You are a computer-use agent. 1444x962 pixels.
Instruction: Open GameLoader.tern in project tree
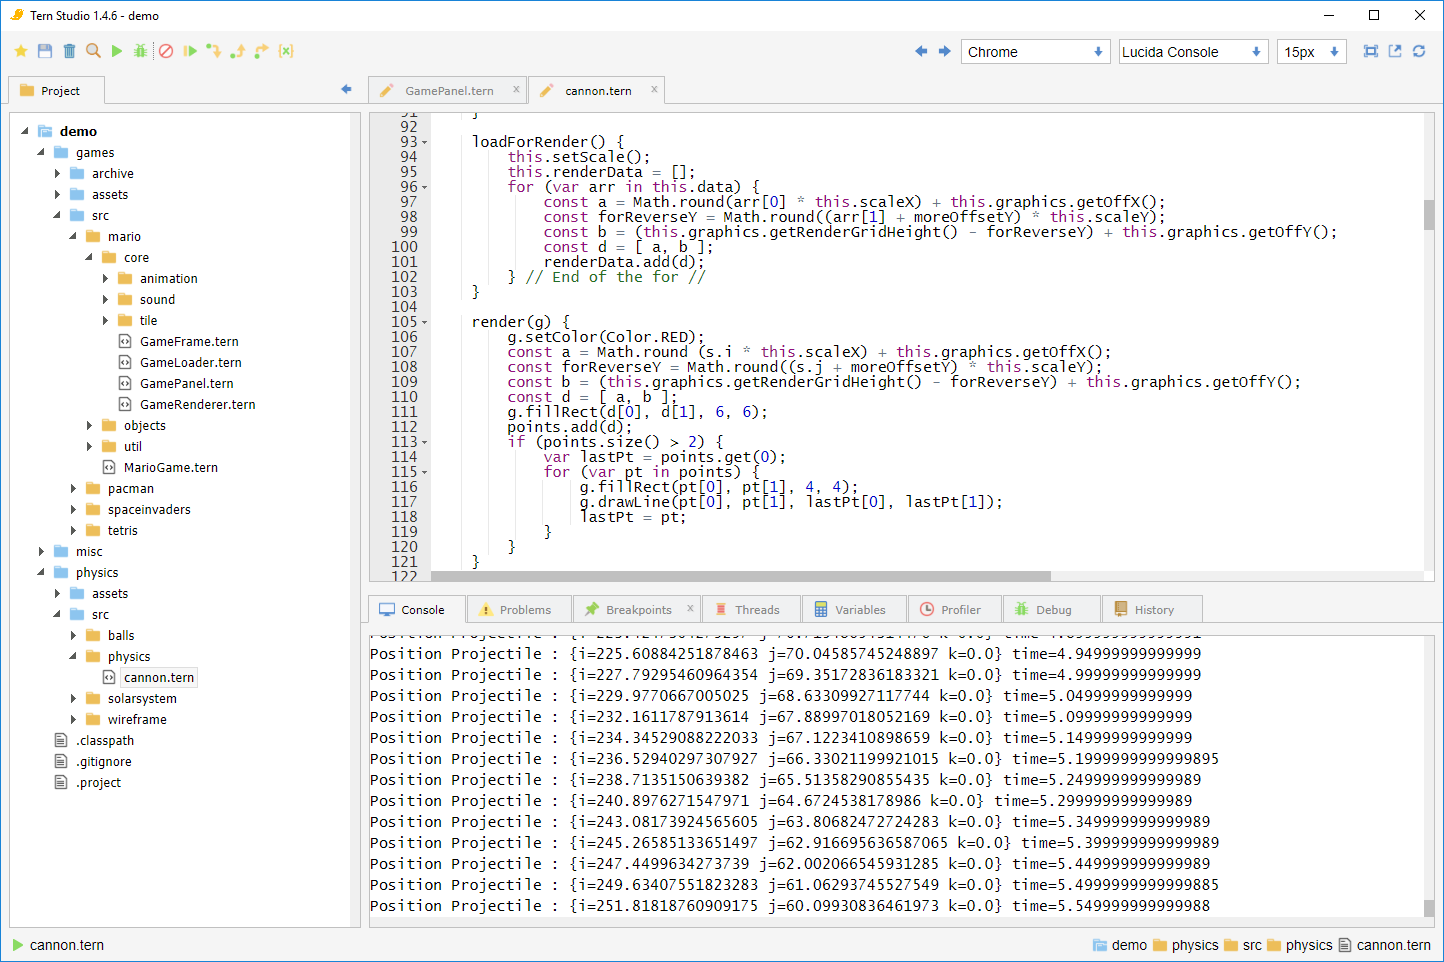pyautogui.click(x=191, y=363)
